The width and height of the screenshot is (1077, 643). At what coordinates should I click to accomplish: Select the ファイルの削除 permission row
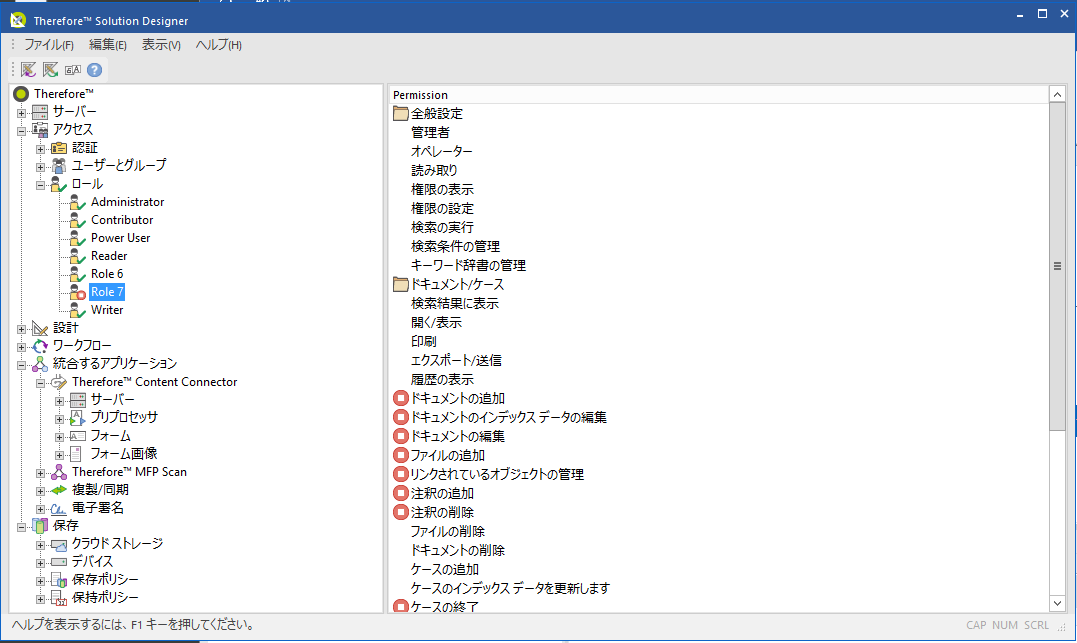click(x=448, y=531)
